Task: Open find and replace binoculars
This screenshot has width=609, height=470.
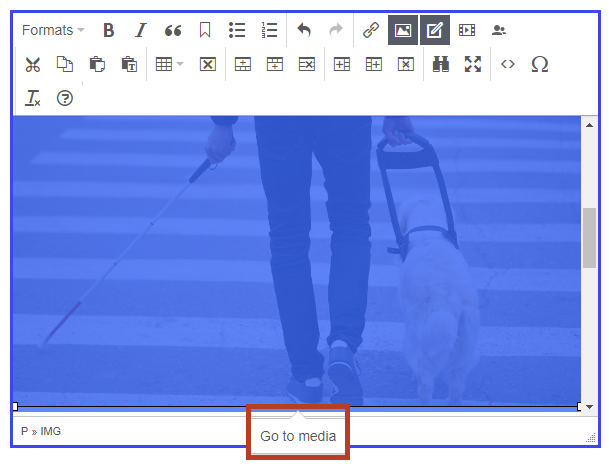Action: (440, 64)
